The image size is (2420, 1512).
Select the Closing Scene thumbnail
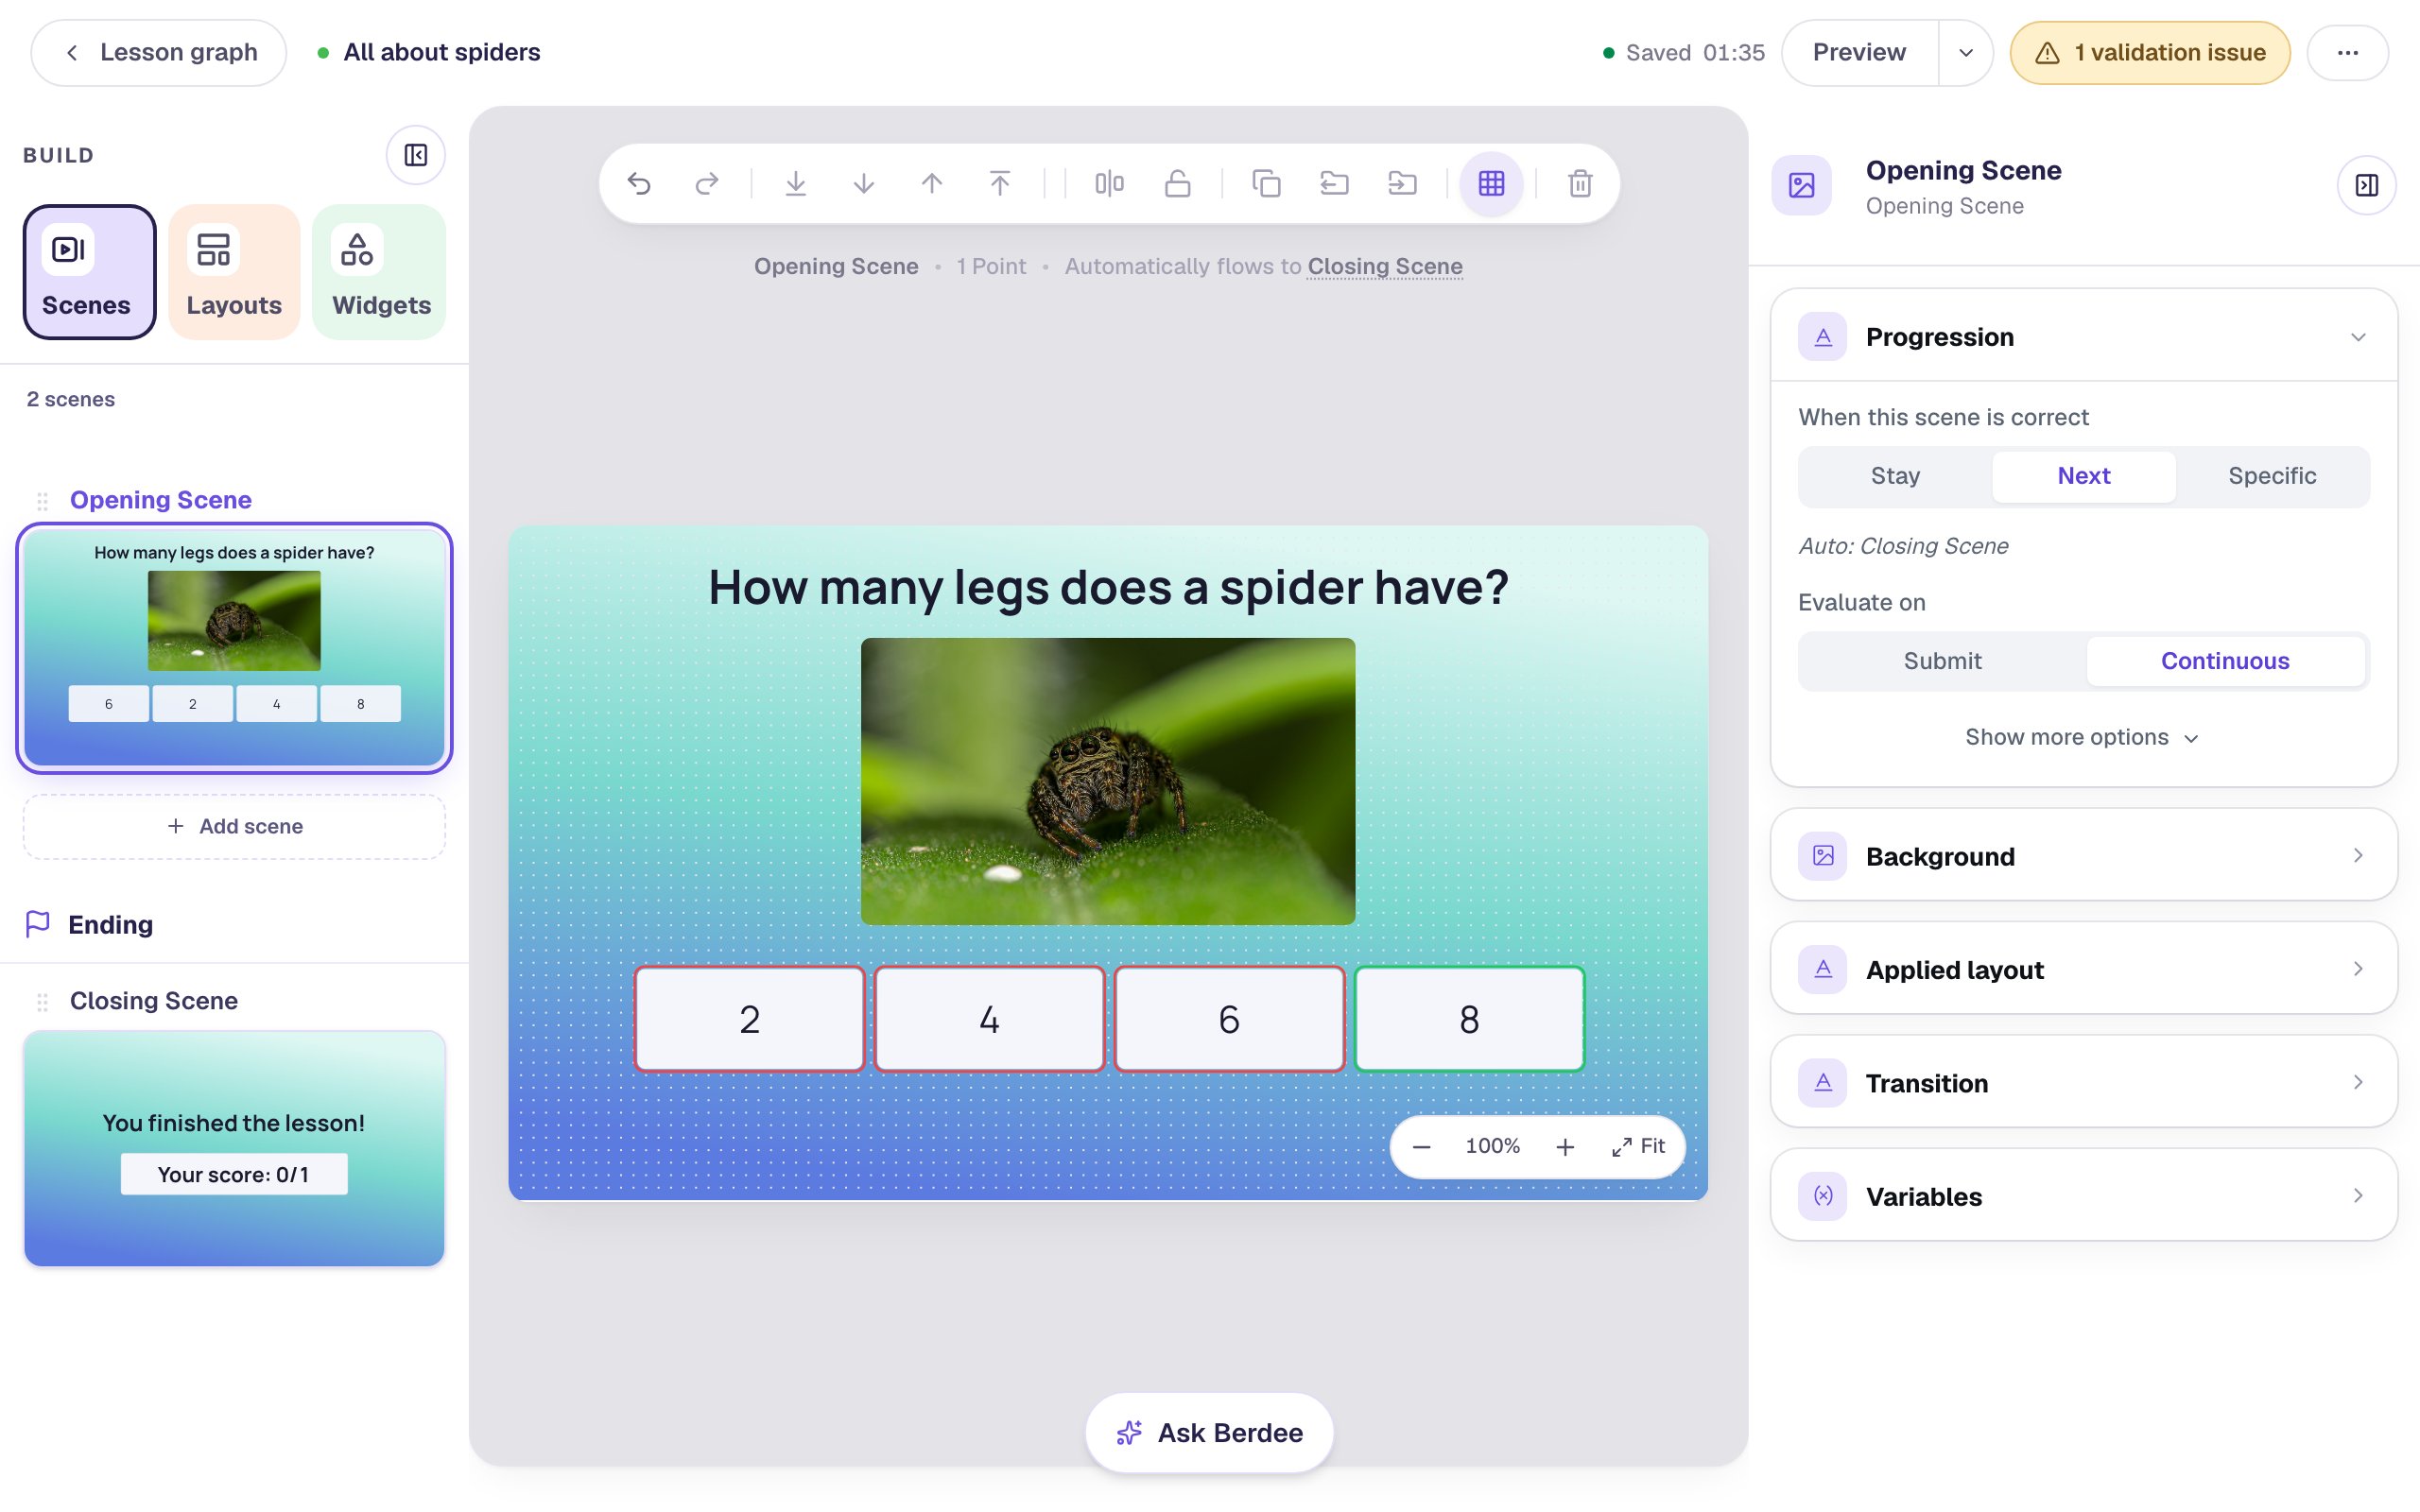[234, 1149]
